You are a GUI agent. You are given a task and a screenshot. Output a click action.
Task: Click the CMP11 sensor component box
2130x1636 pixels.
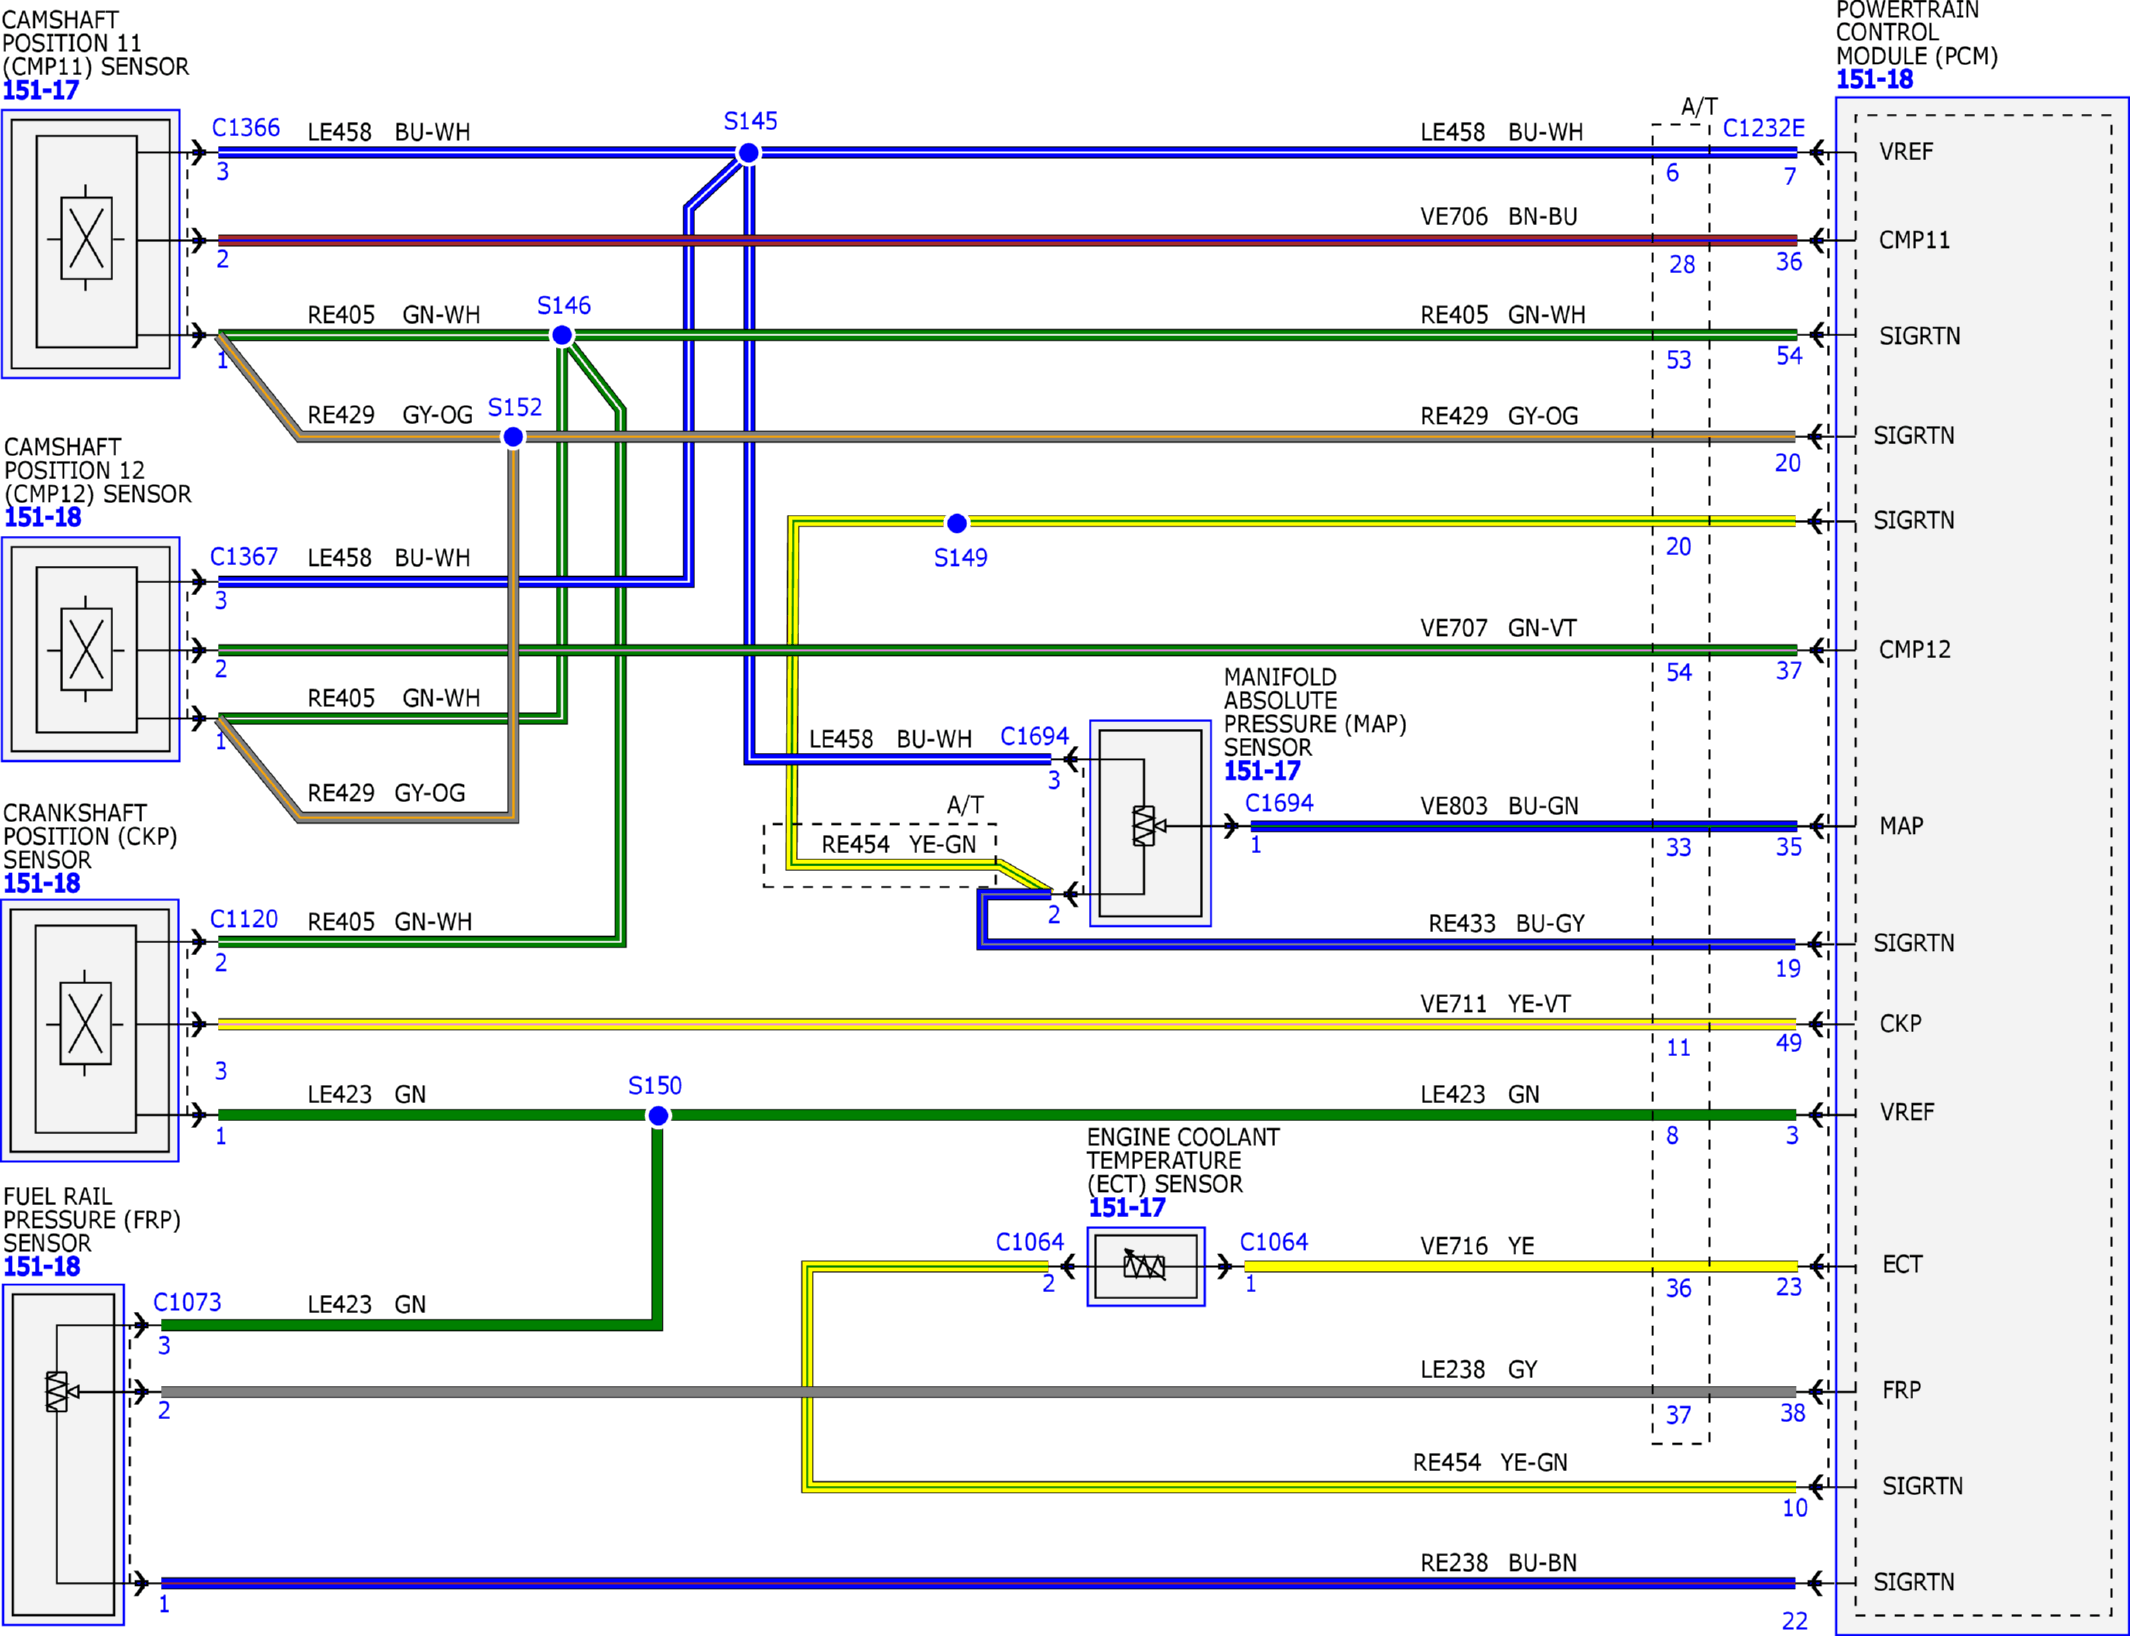(91, 244)
